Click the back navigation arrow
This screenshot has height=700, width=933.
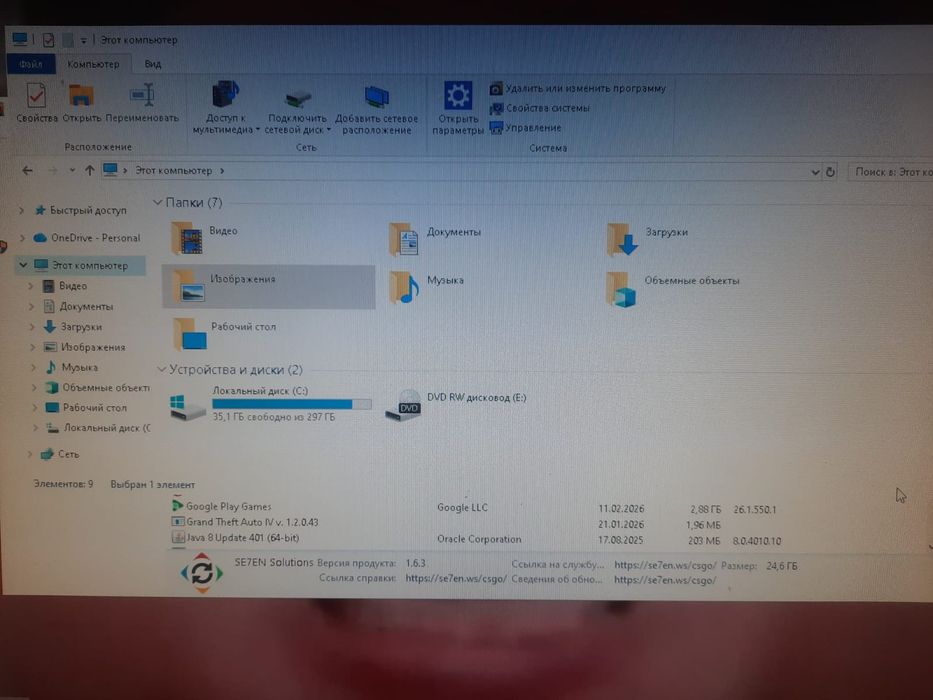[x=27, y=171]
